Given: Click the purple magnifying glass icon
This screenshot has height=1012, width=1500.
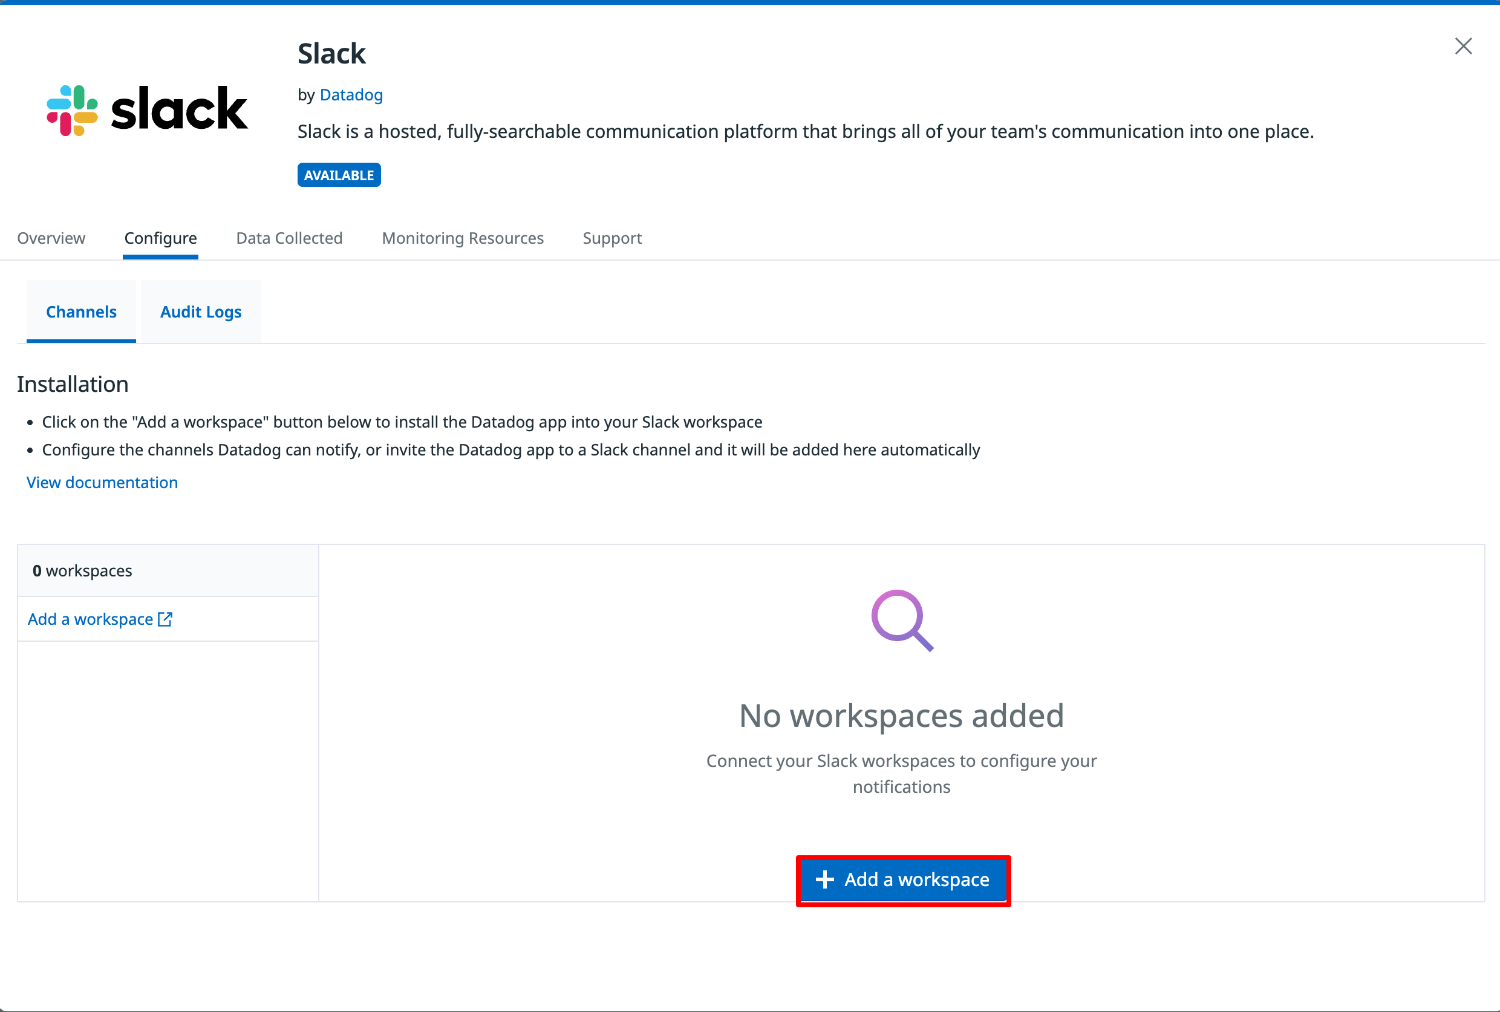Looking at the screenshot, I should [x=902, y=621].
